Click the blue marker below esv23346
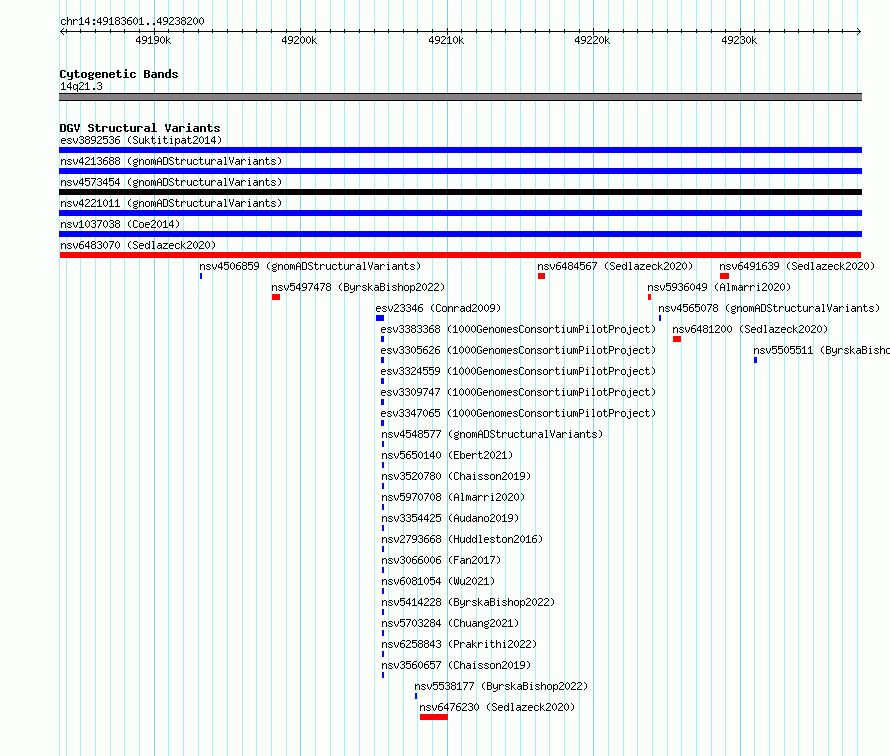The height and width of the screenshot is (756, 890). click(380, 318)
